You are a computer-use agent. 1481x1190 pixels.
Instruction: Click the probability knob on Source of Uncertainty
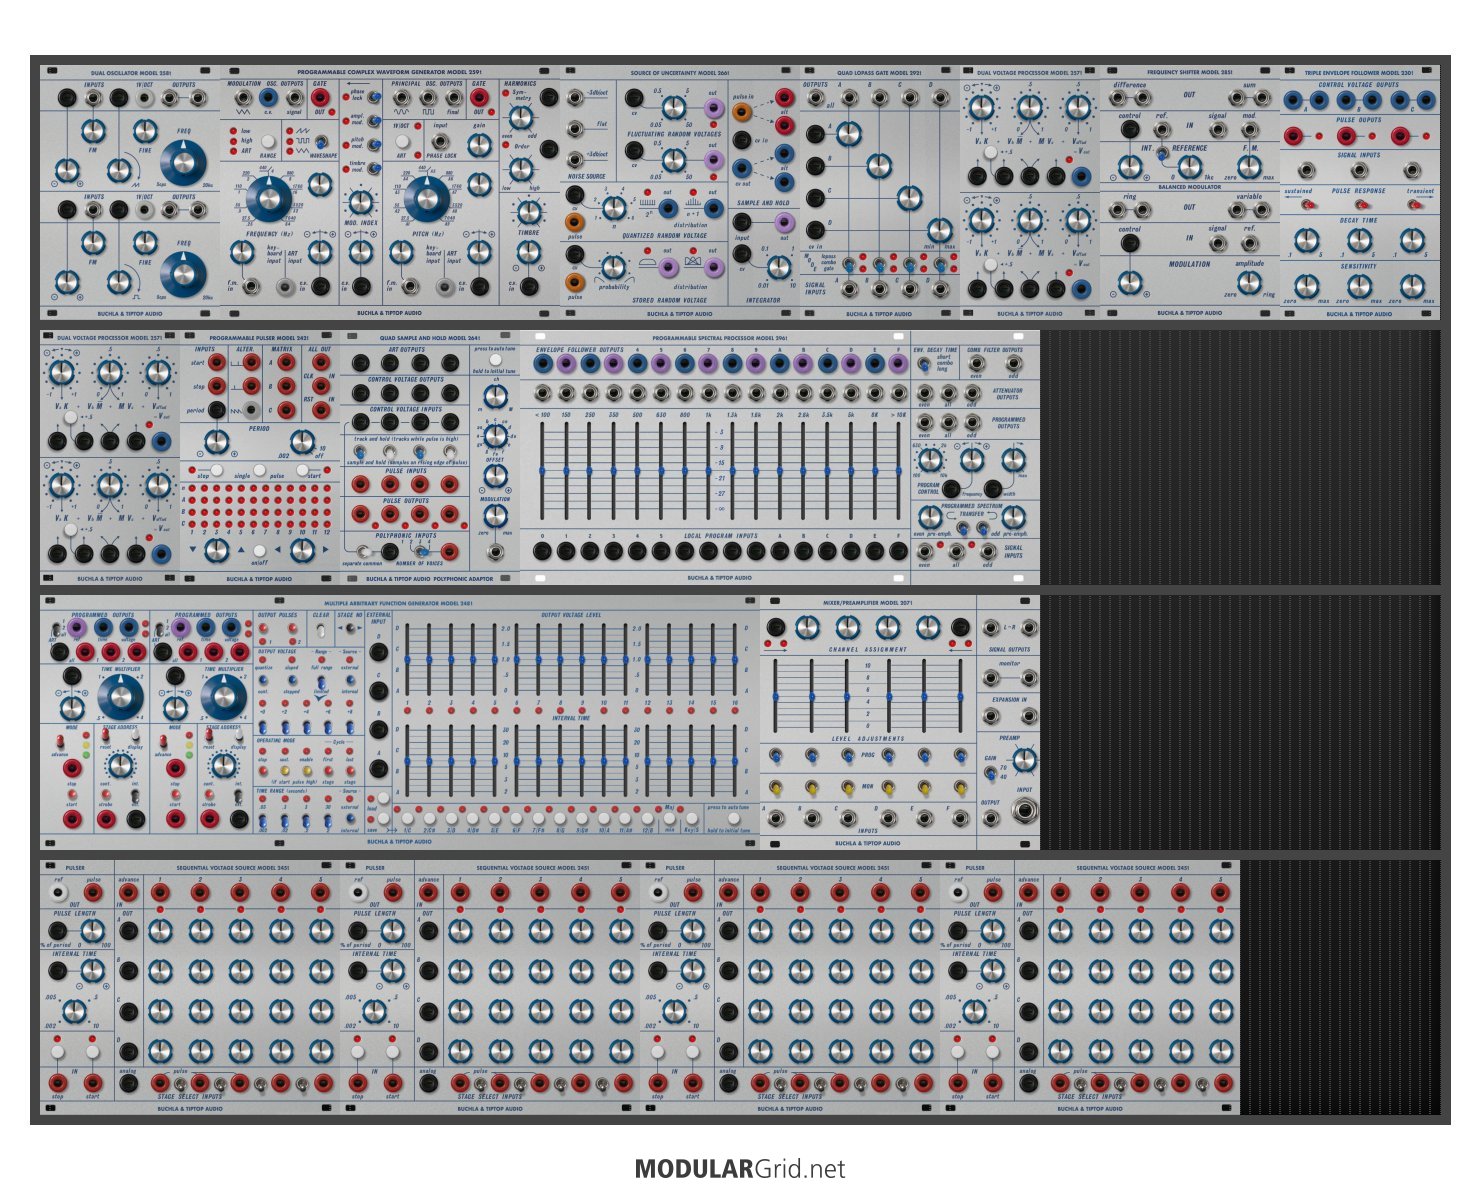(x=614, y=266)
